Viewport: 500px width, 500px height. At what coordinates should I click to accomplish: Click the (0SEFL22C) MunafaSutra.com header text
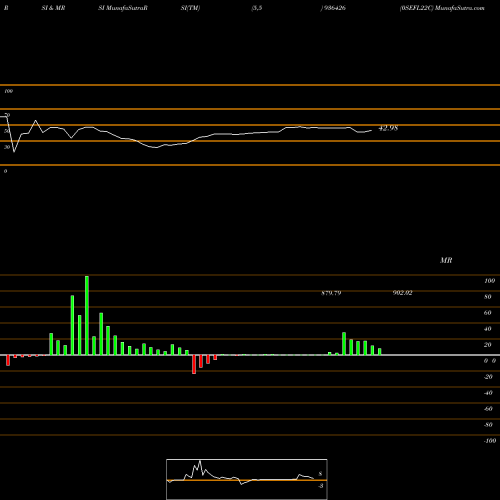coord(442,8)
